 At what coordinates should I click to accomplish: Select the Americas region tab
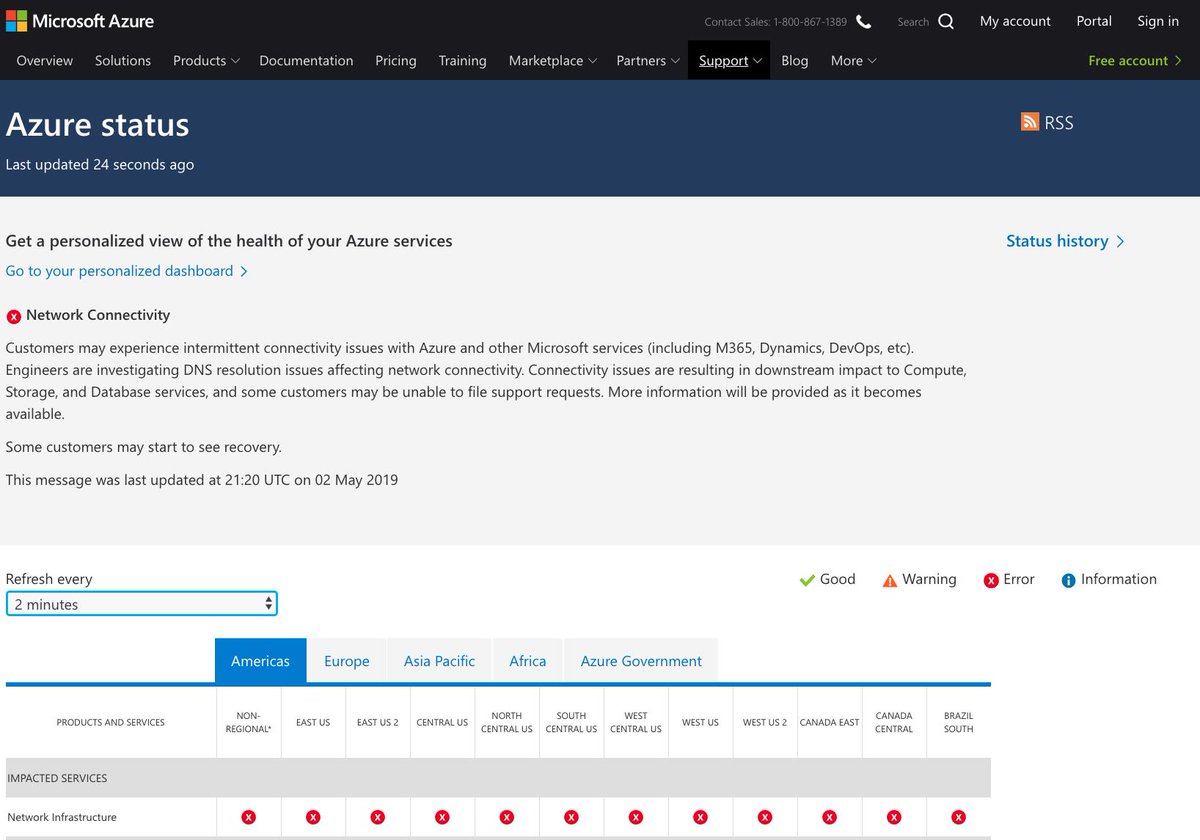(x=260, y=661)
